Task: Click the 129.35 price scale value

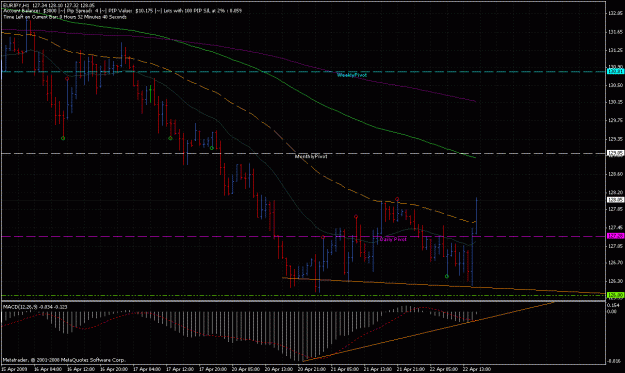Action: tap(616, 139)
